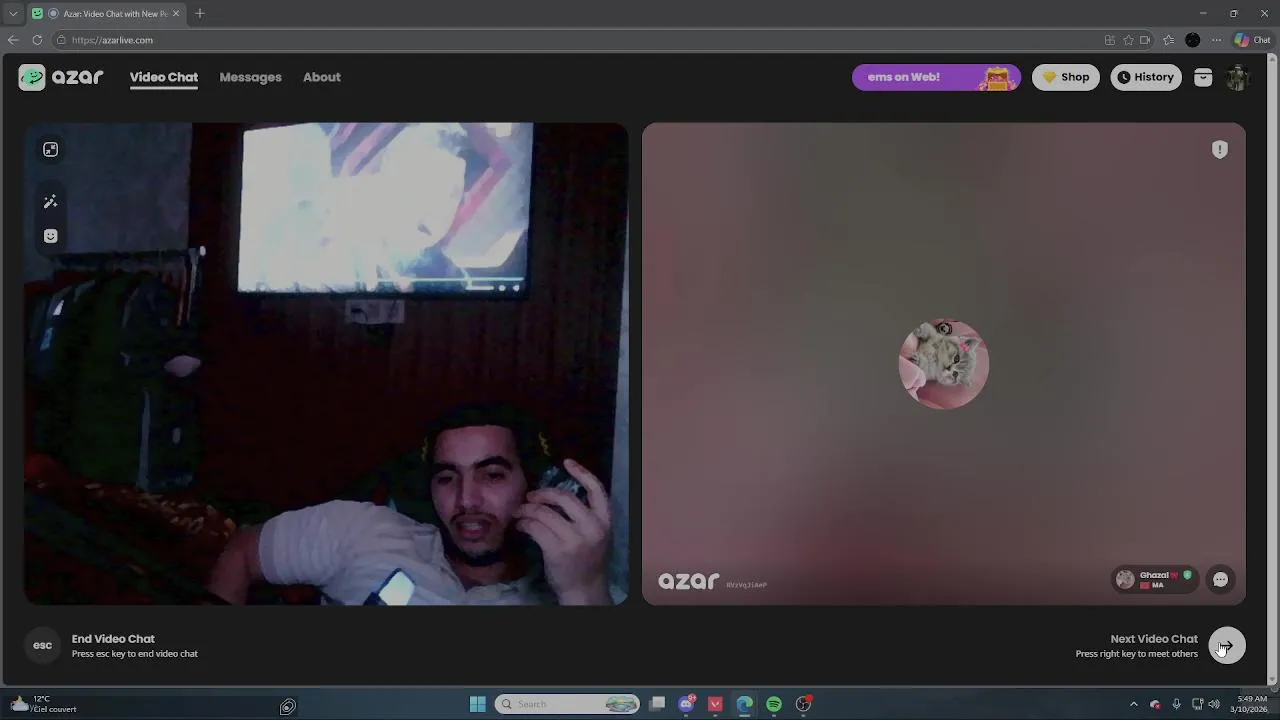Open the profile avatar menu
Image resolution: width=1280 pixels, height=720 pixels.
click(1238, 77)
